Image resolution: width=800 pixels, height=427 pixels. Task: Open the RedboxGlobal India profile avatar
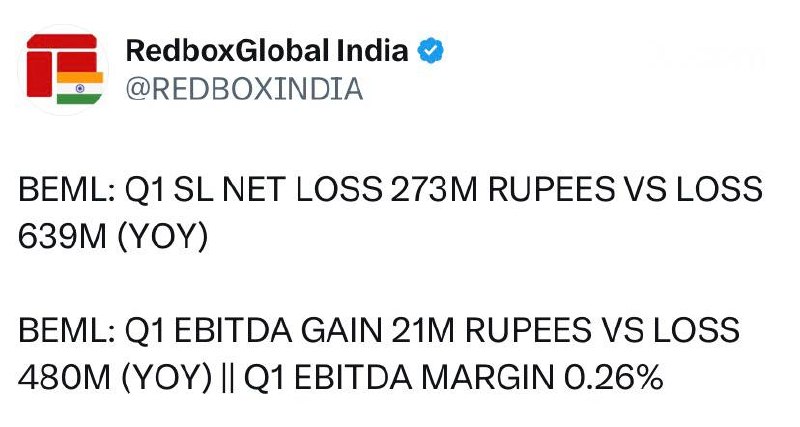tap(63, 69)
